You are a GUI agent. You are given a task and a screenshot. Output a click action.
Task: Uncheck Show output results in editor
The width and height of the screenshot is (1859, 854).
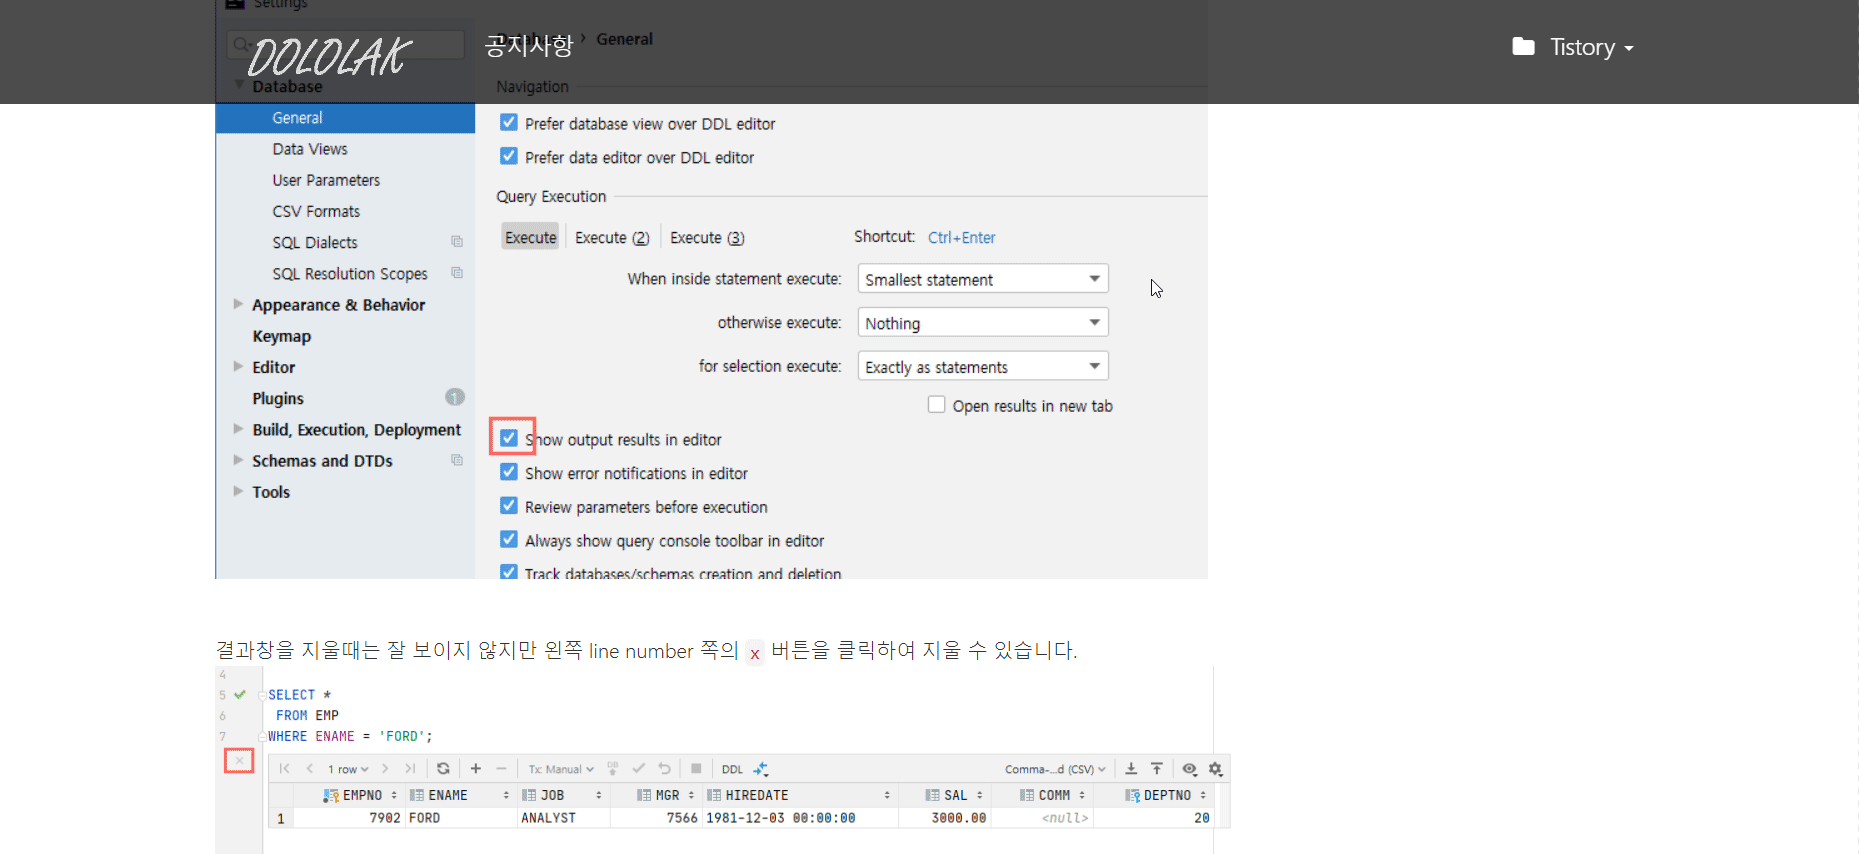(x=509, y=438)
